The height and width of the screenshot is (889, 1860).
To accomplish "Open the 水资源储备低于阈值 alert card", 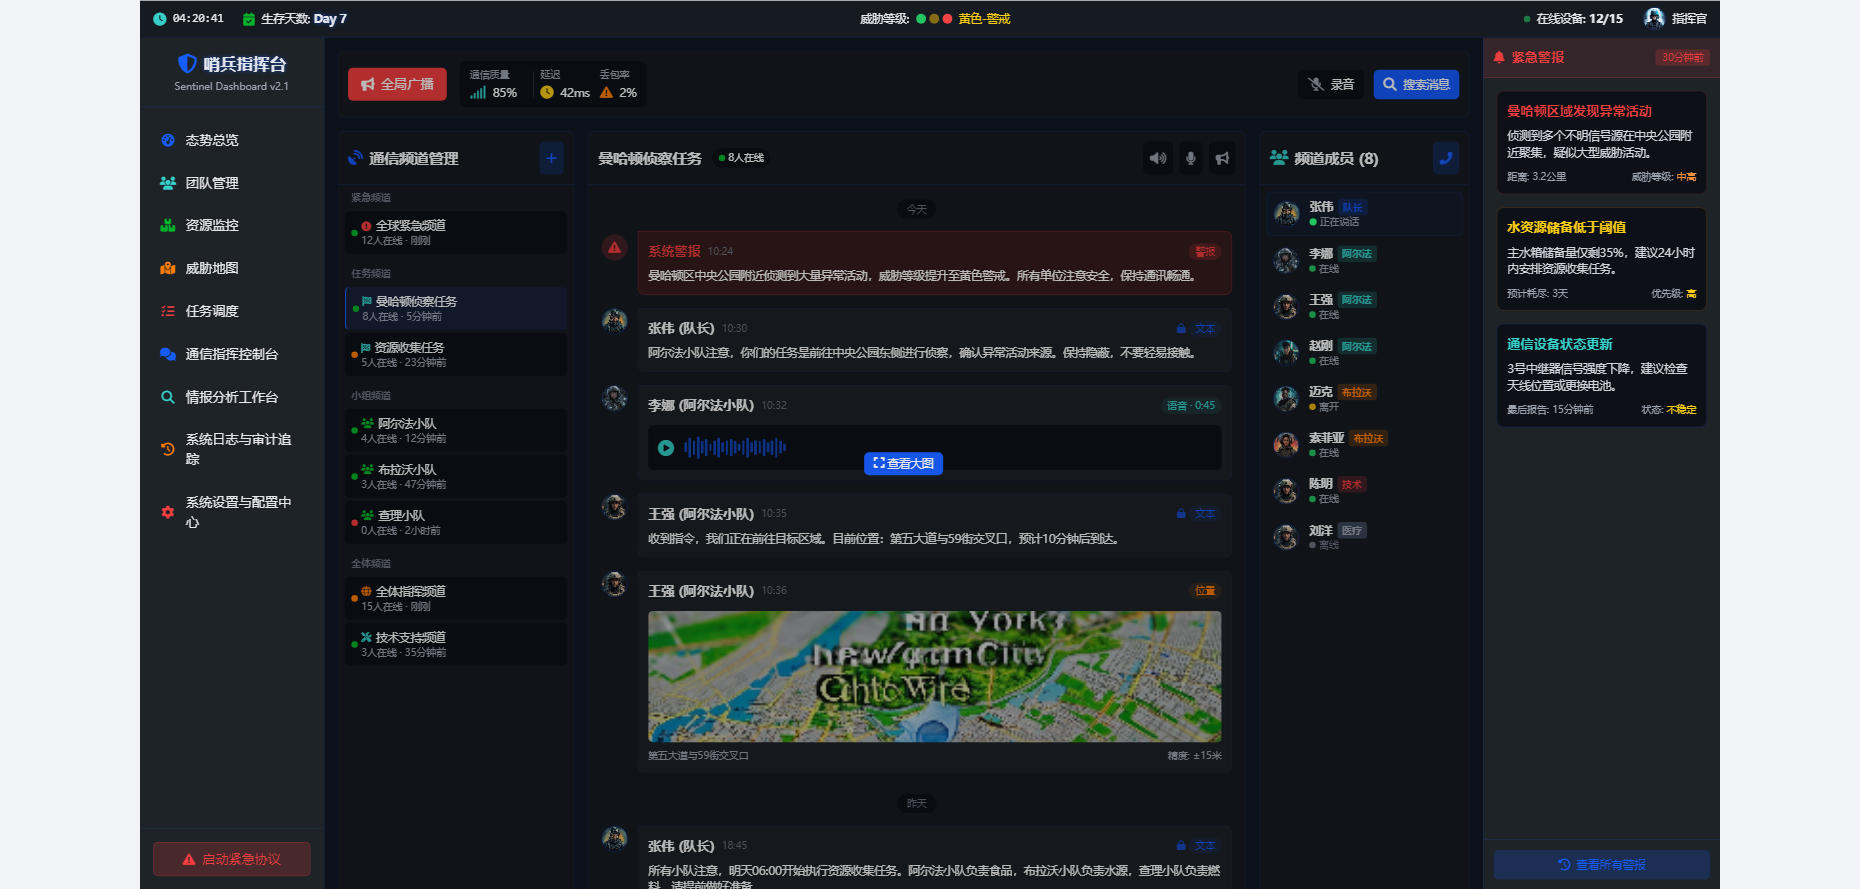I will [1601, 259].
